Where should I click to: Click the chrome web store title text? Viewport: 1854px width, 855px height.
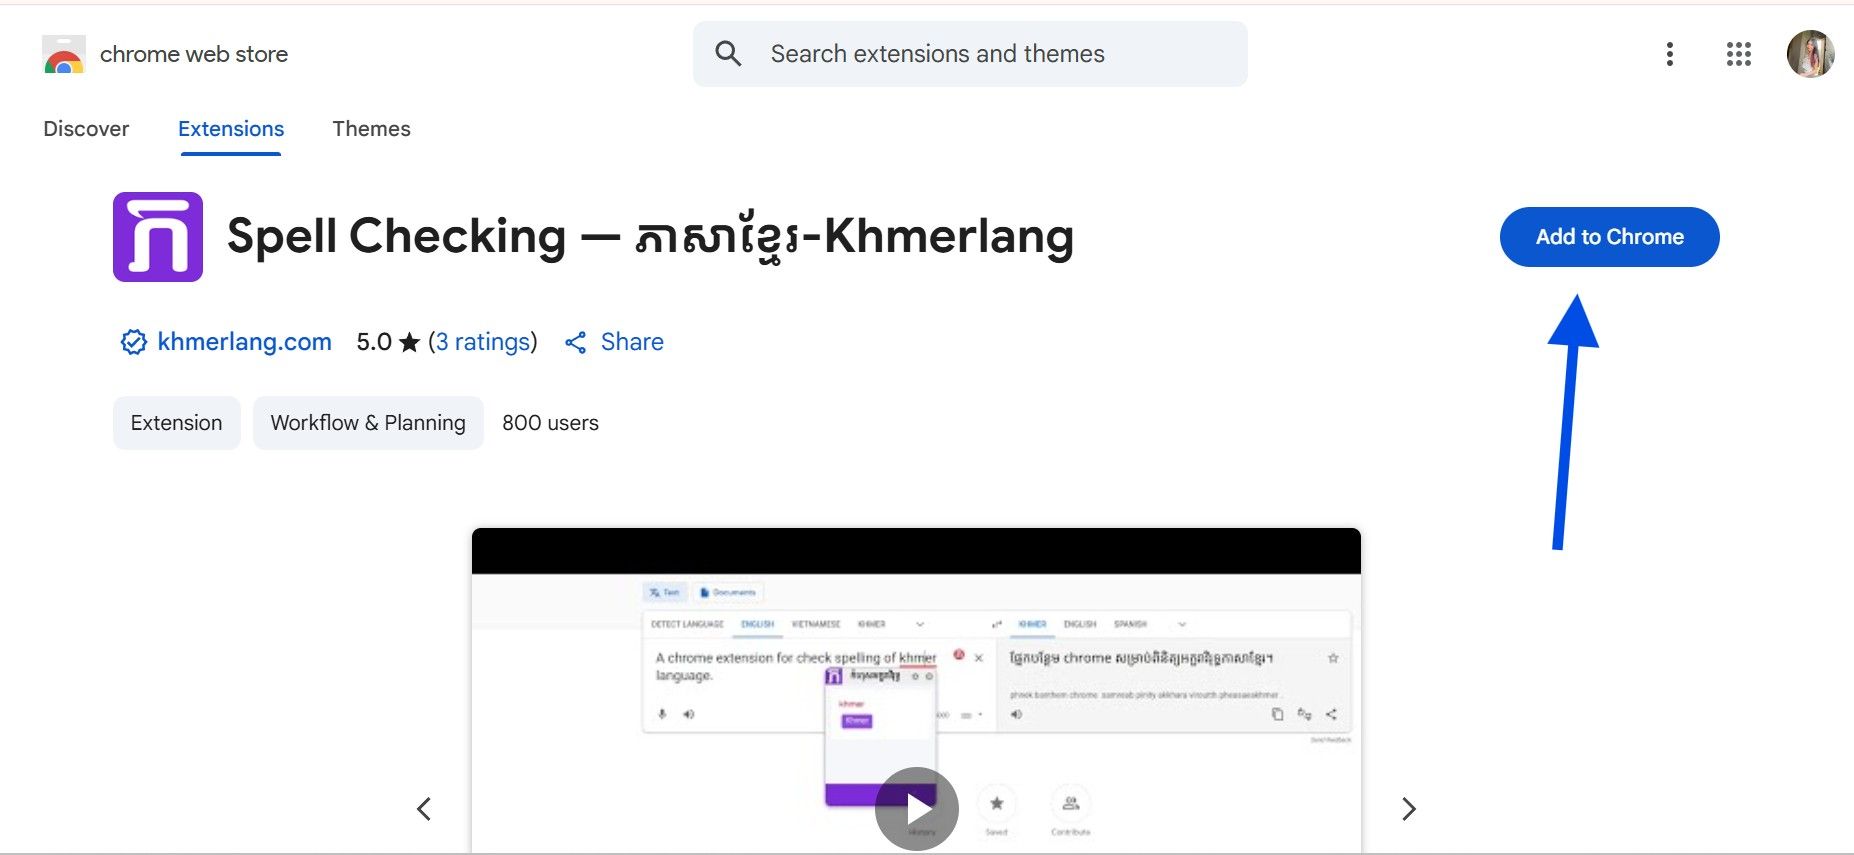194,54
